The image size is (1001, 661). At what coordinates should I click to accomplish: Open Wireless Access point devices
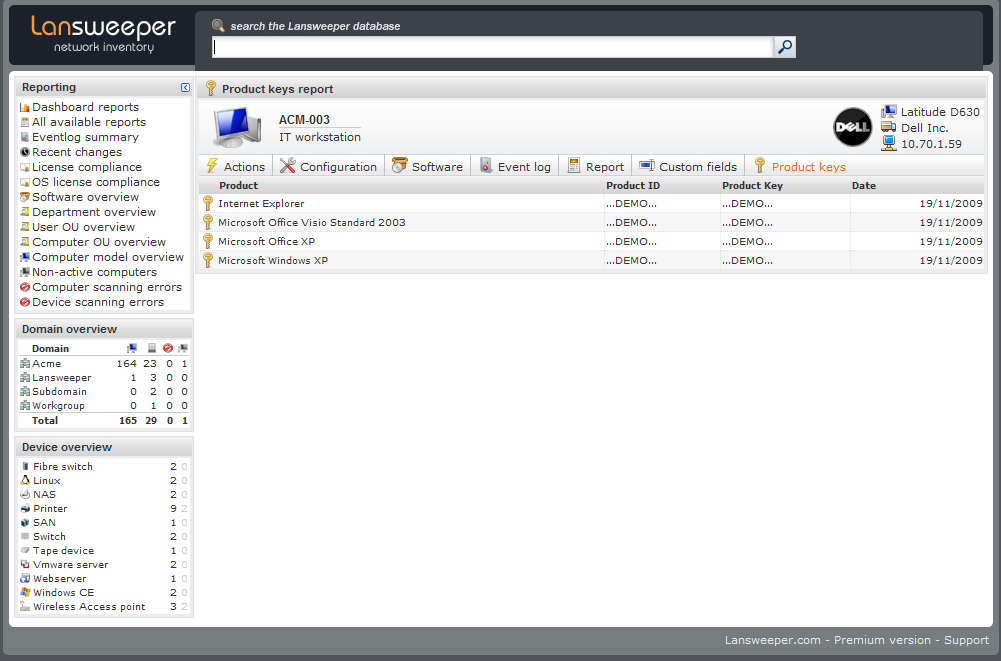[89, 607]
